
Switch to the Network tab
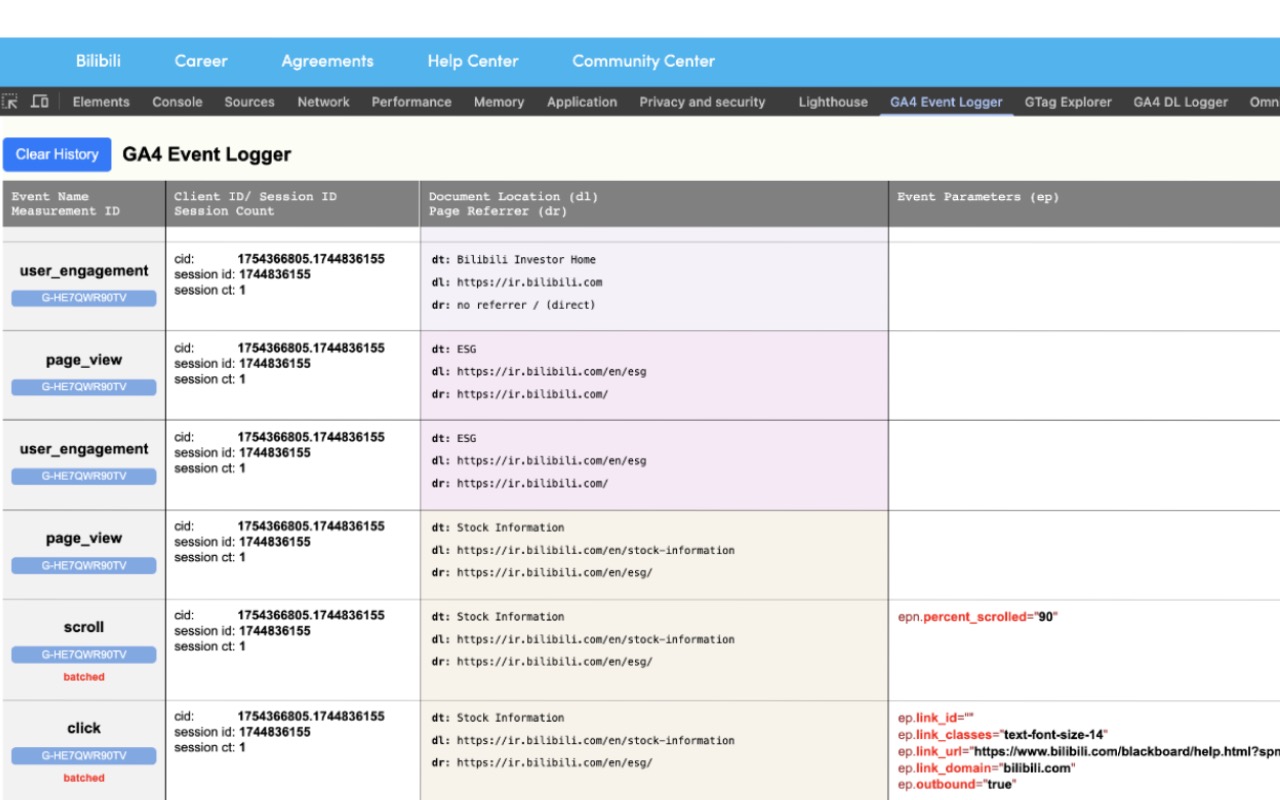tap(323, 102)
